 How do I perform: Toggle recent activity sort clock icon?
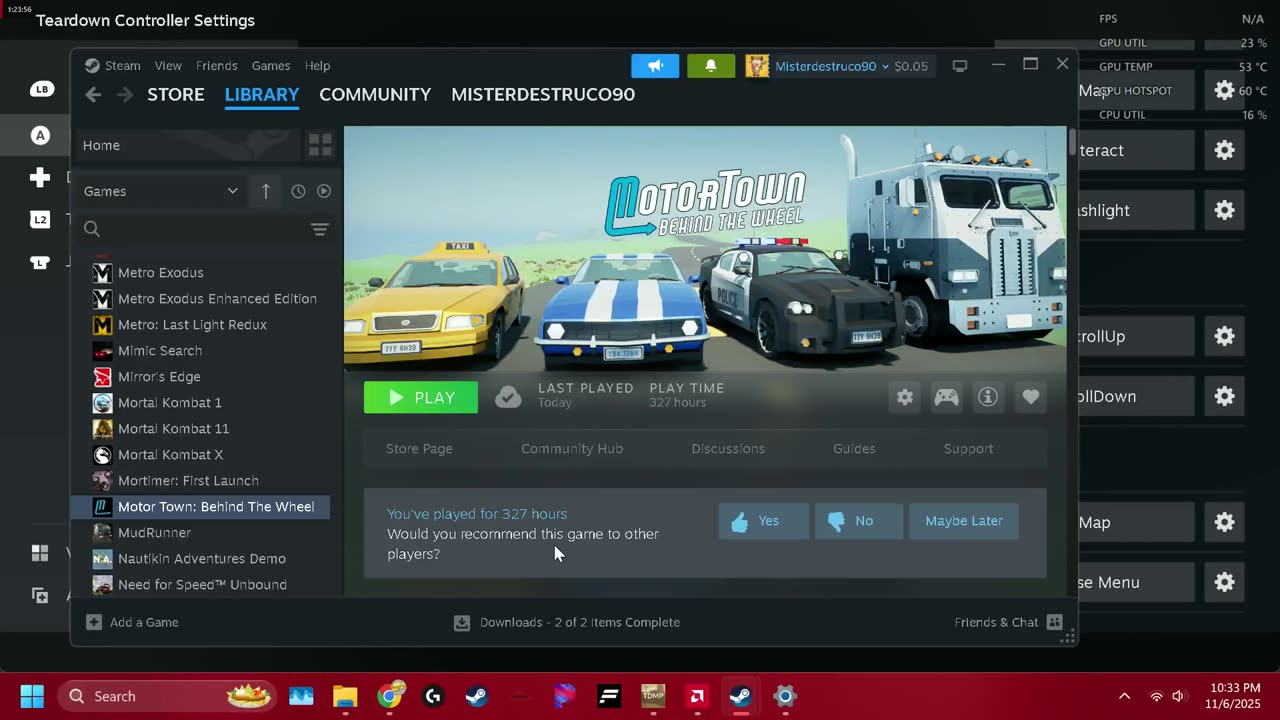click(298, 191)
